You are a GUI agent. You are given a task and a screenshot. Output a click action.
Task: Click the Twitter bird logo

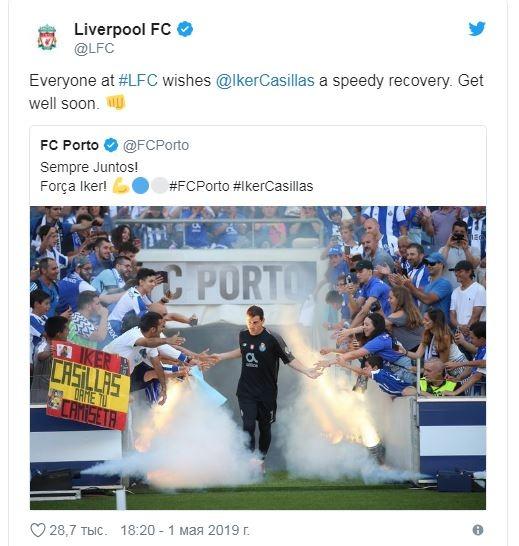pyautogui.click(x=477, y=29)
